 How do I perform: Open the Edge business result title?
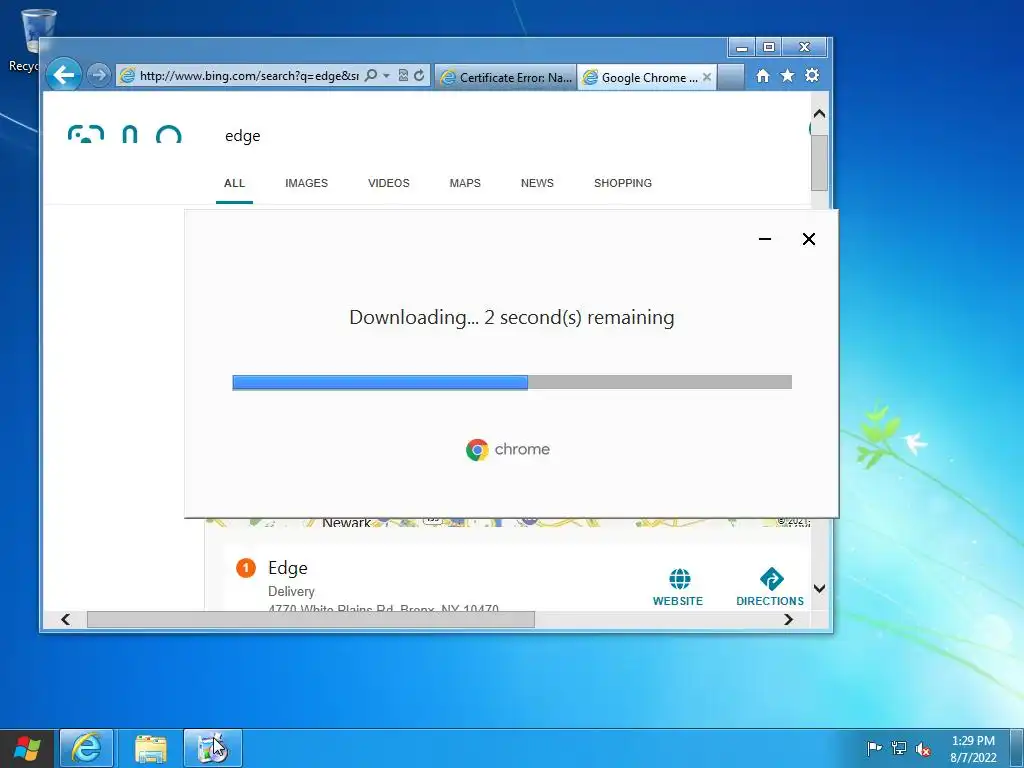(287, 568)
